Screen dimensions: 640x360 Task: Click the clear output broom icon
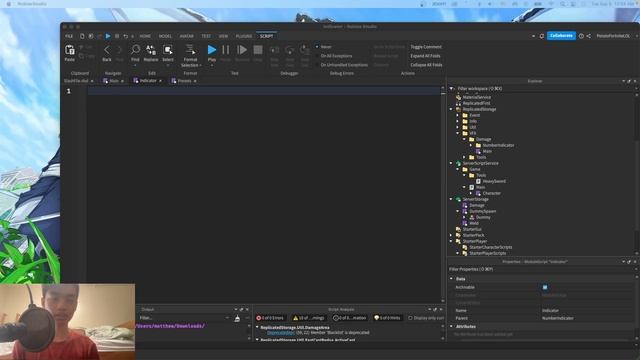coord(237,318)
